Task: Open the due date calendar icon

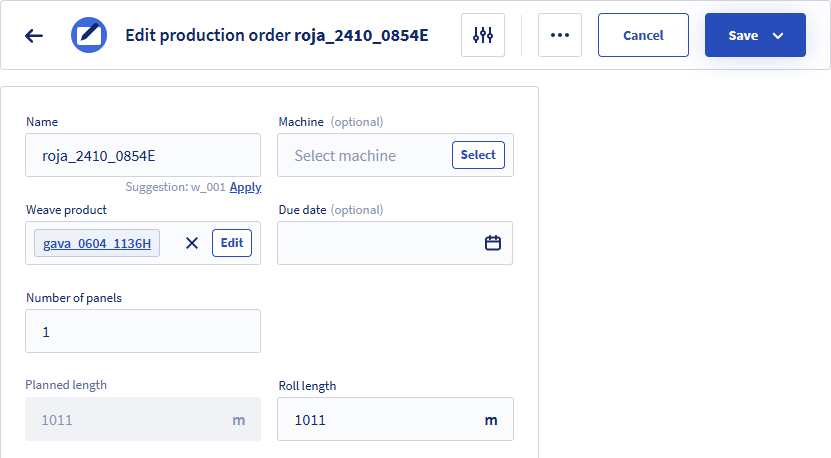Action: [x=493, y=243]
